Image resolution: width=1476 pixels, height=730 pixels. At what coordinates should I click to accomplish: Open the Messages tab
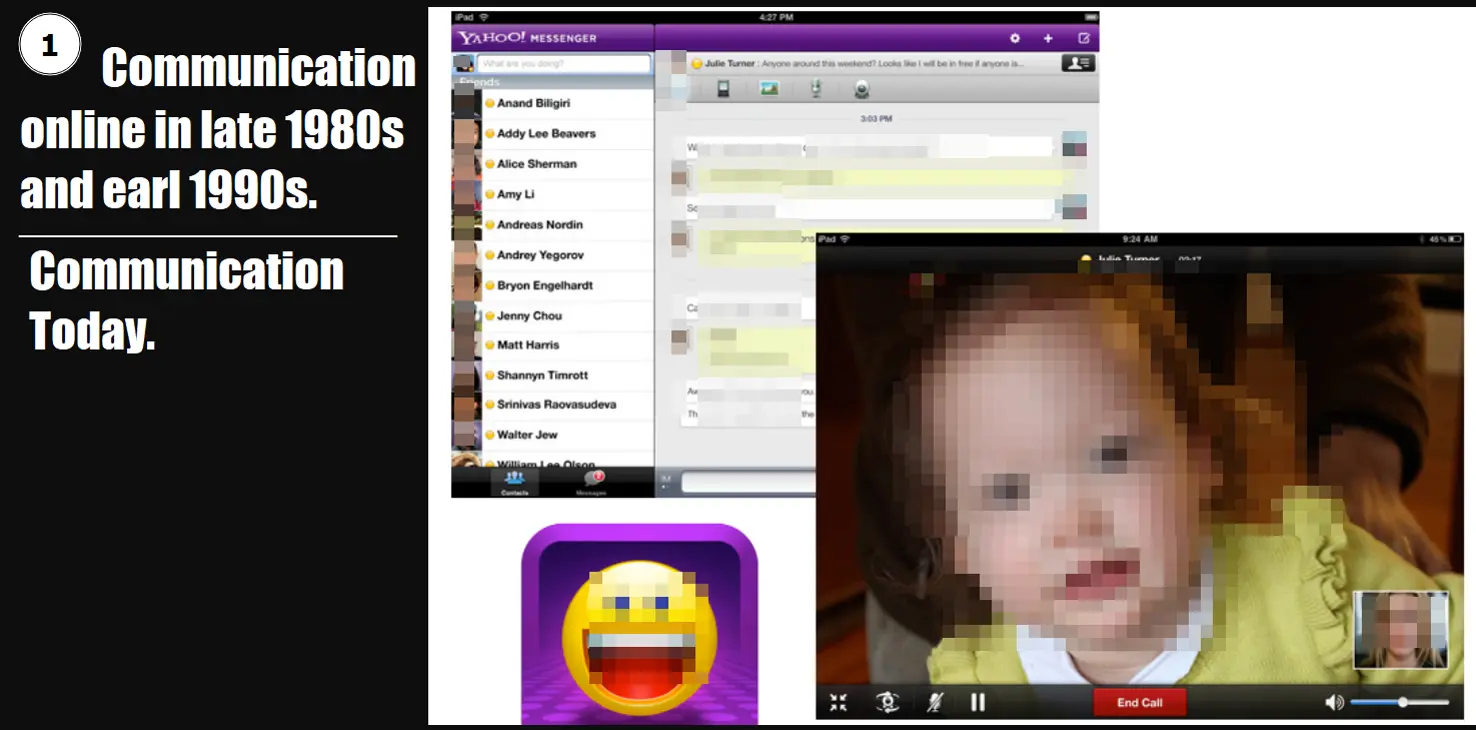point(591,482)
